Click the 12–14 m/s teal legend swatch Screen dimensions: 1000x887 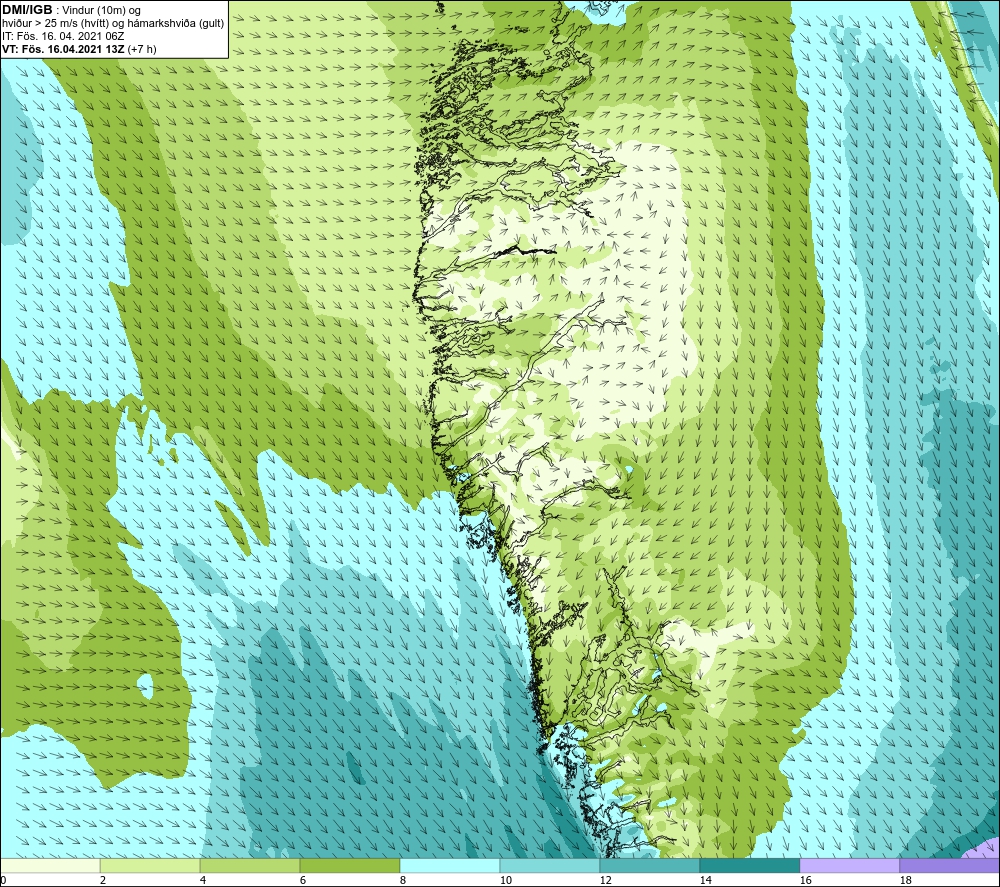point(650,865)
